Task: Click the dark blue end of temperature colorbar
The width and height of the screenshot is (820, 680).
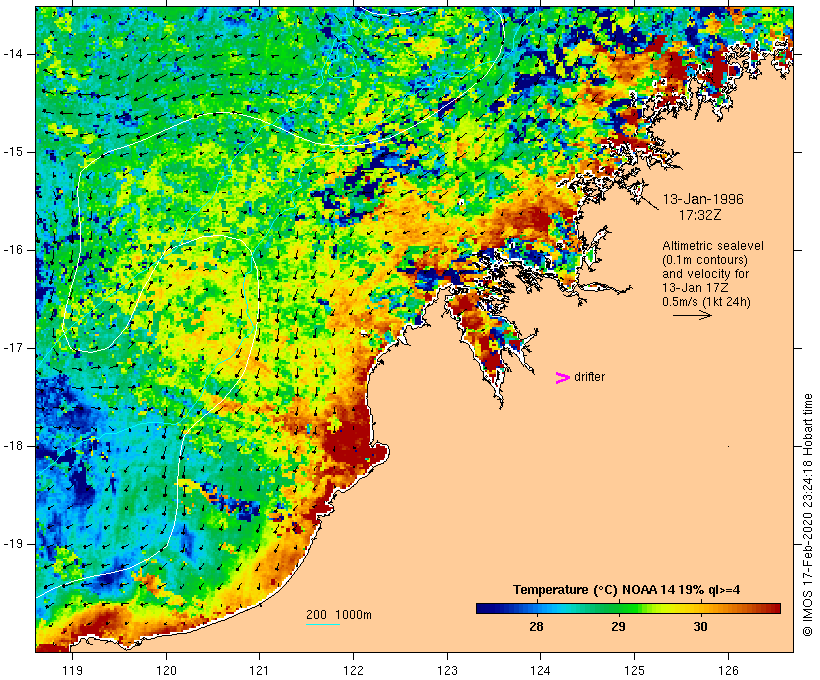Action: pos(484,608)
